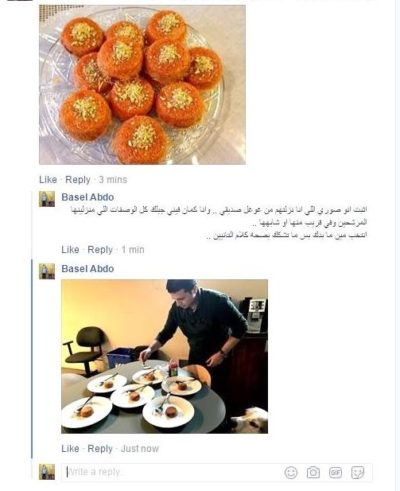Like the kunafa sweets photo comment
This screenshot has width=400, height=491.
tap(48, 180)
